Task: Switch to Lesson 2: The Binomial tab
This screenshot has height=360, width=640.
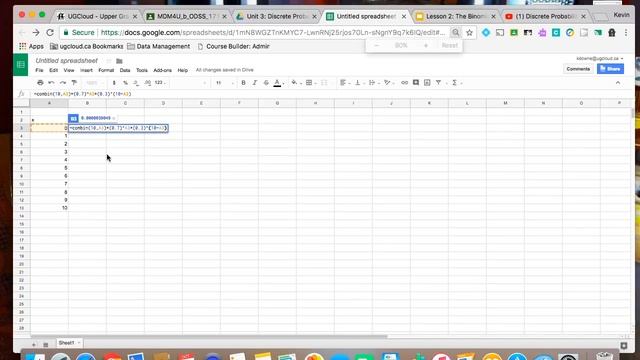Action: [x=456, y=16]
